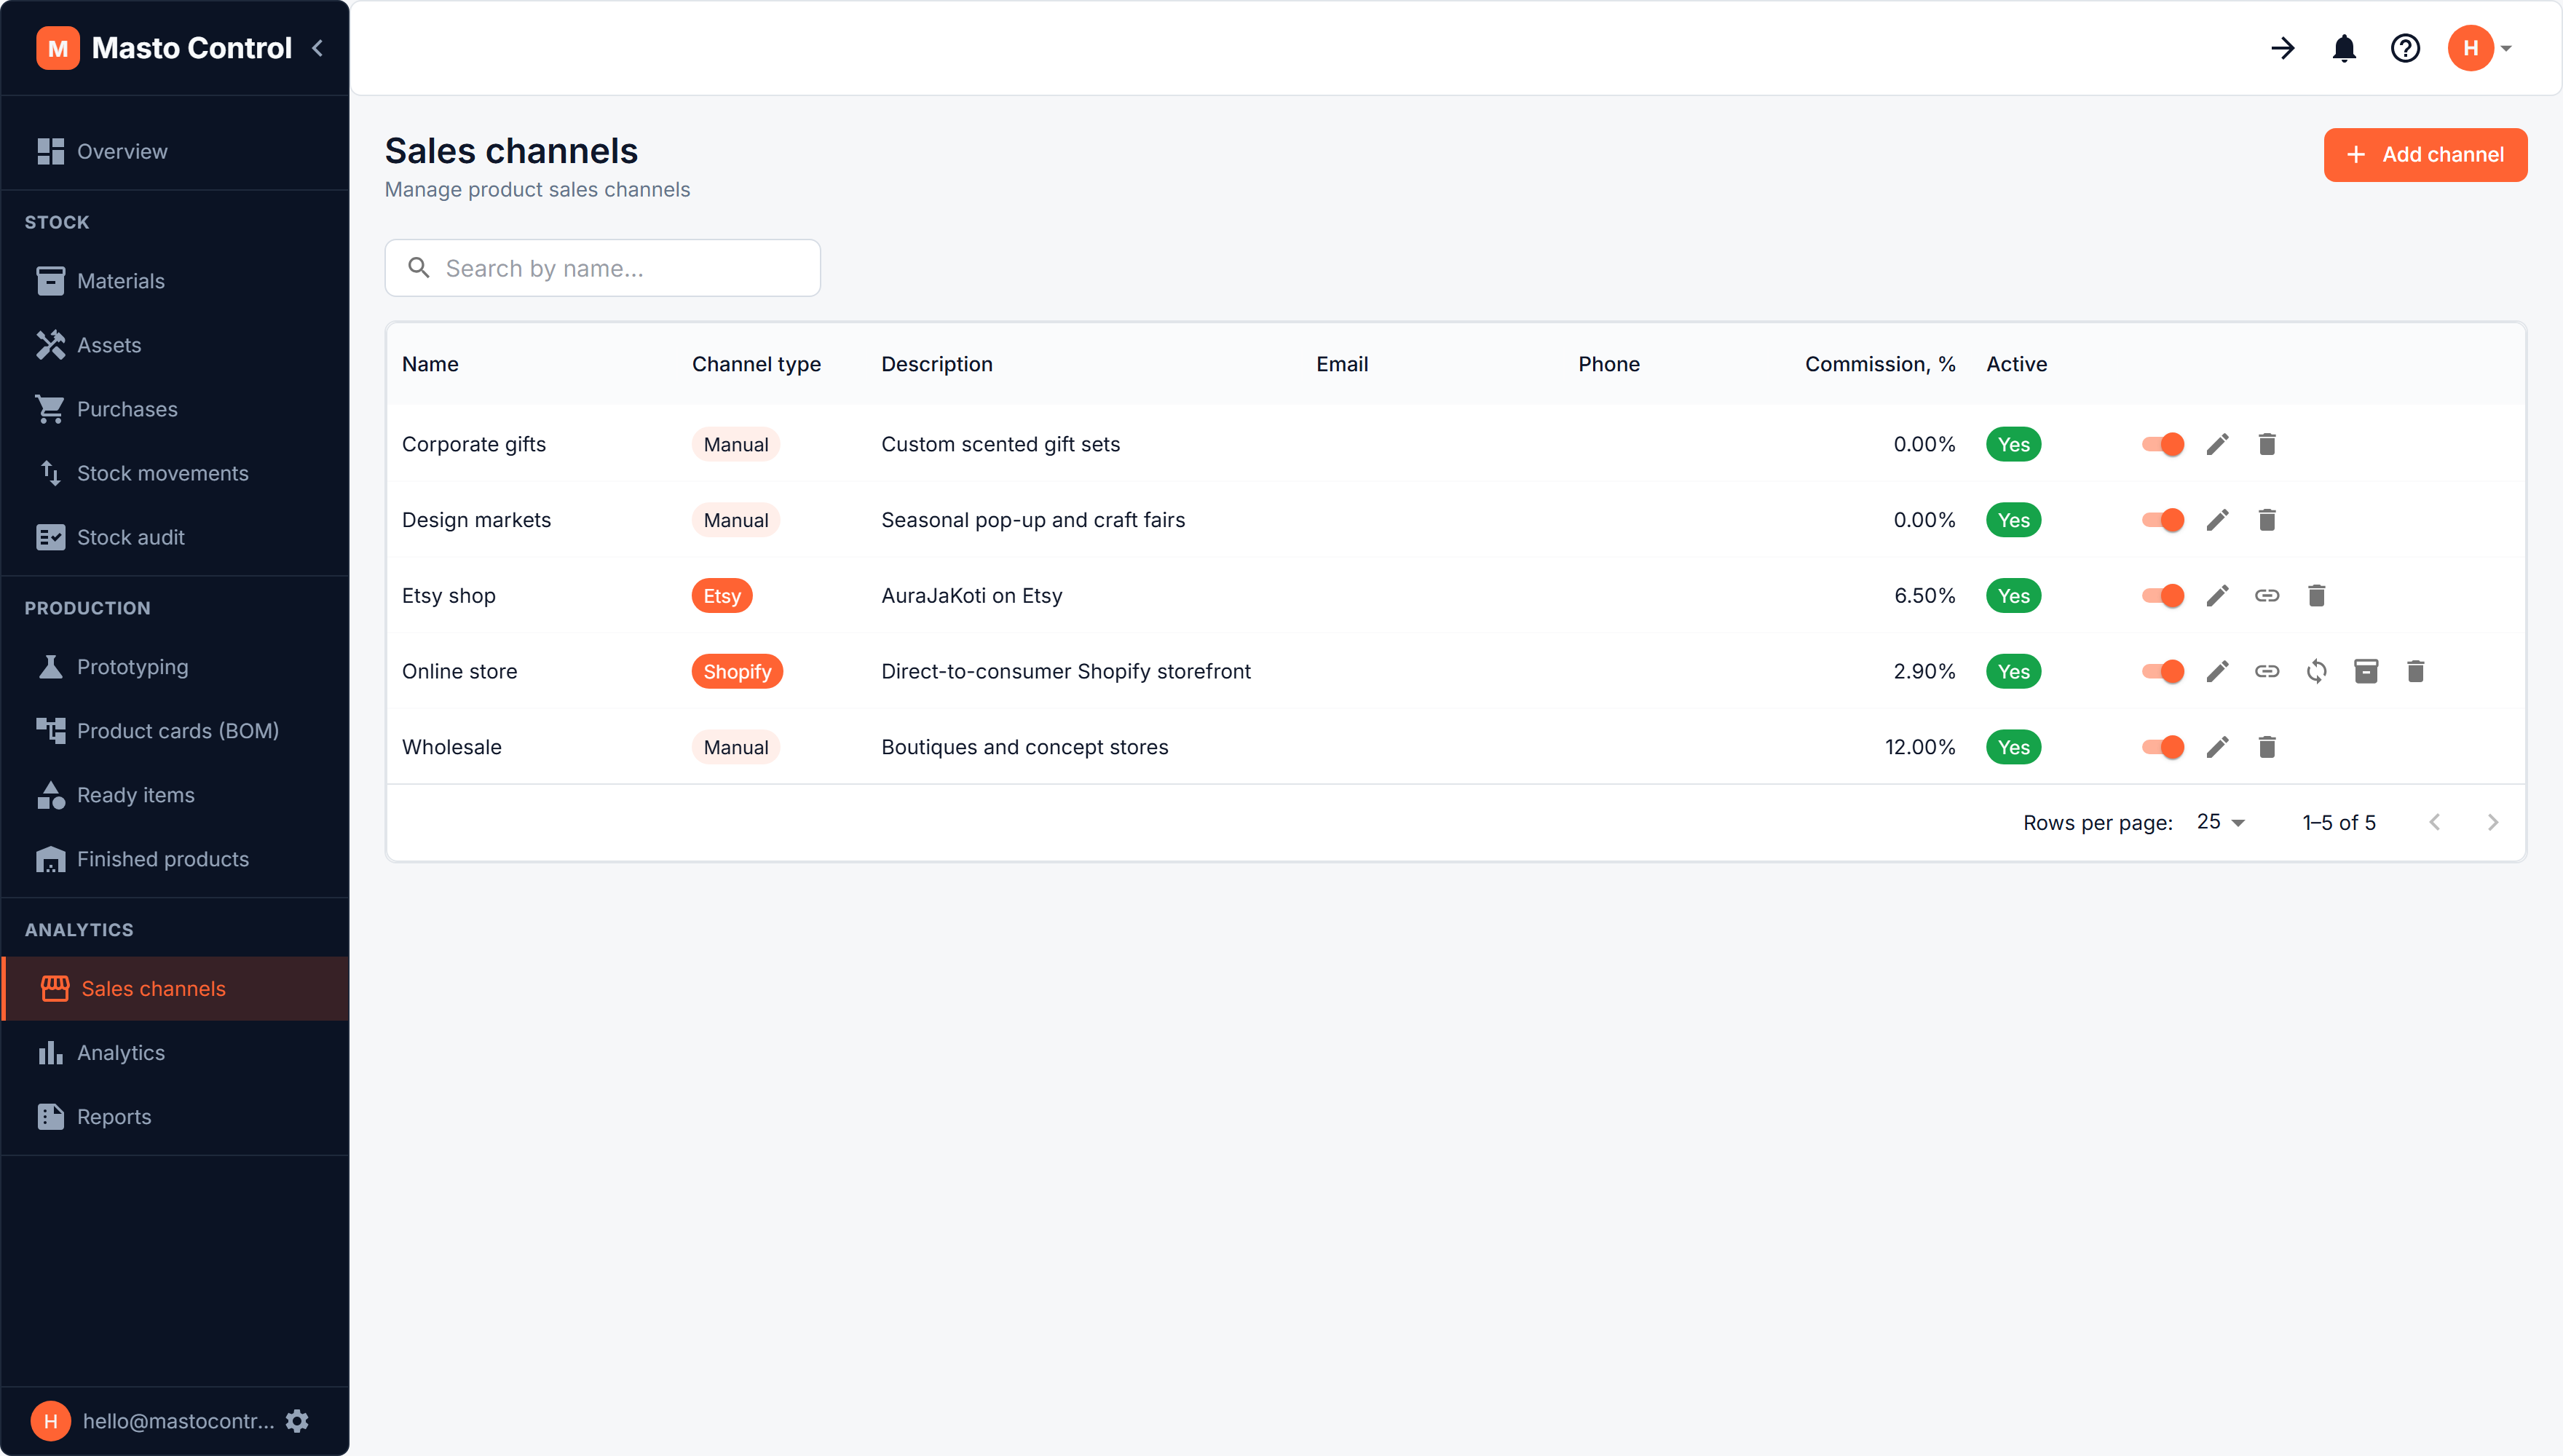Edit the Etsy shop channel
This screenshot has height=1456, width=2563.
click(x=2217, y=596)
